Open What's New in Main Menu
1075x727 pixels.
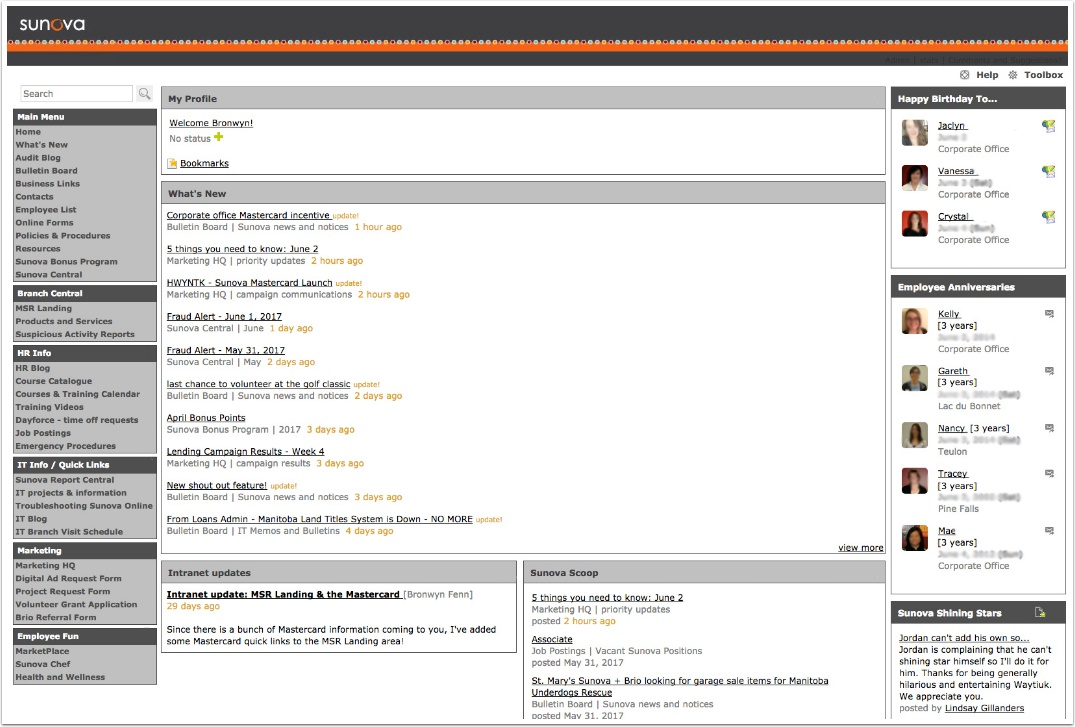click(x=42, y=145)
